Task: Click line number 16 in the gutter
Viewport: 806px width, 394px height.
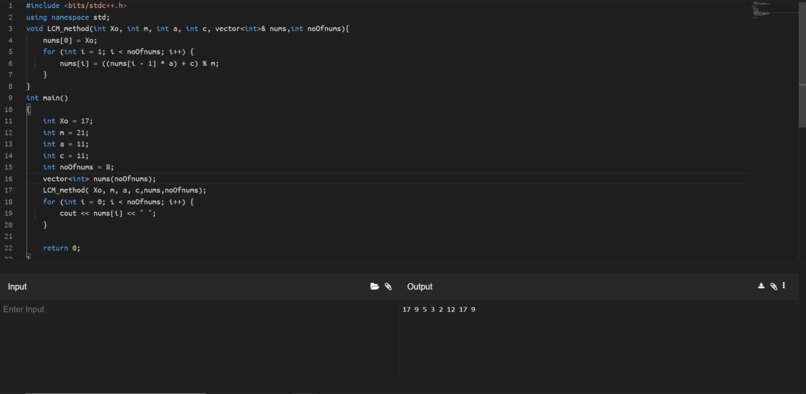Action: tap(9, 179)
